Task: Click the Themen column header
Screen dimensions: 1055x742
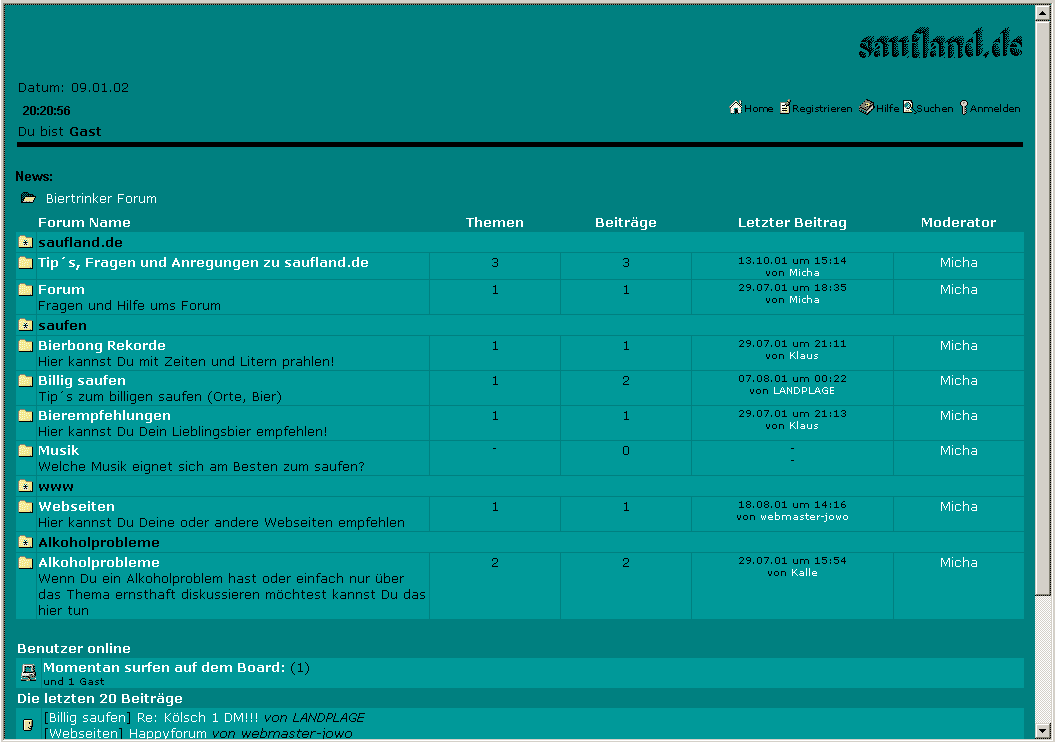Action: point(495,223)
